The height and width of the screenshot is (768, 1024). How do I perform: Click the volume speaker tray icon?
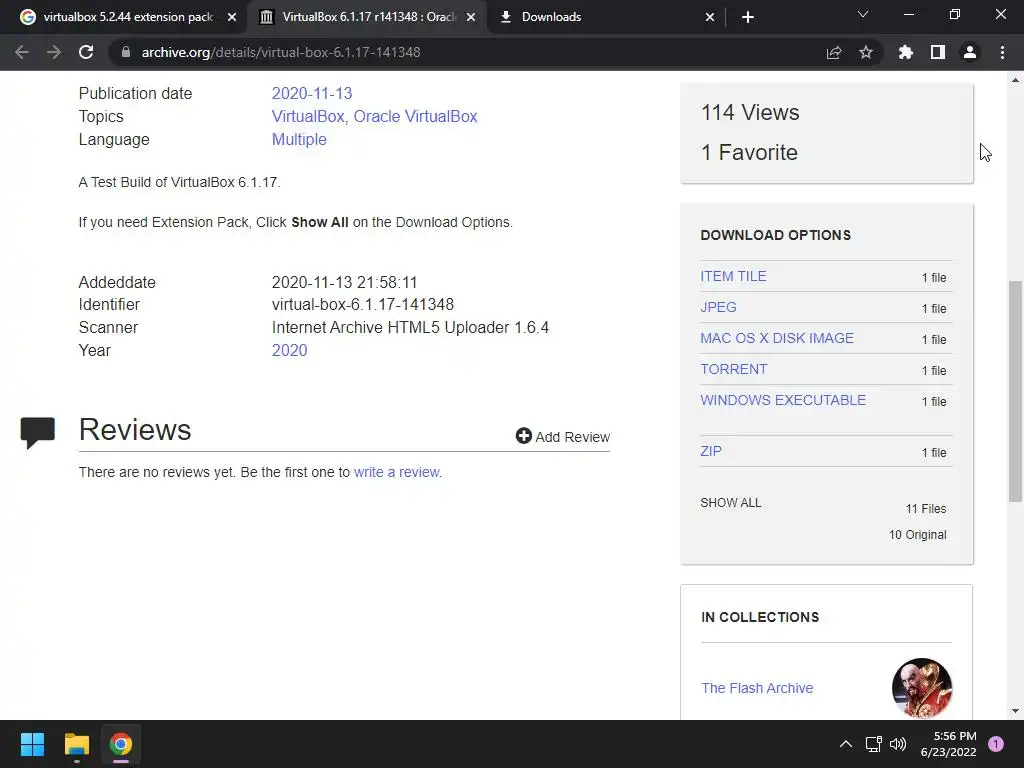click(x=898, y=744)
